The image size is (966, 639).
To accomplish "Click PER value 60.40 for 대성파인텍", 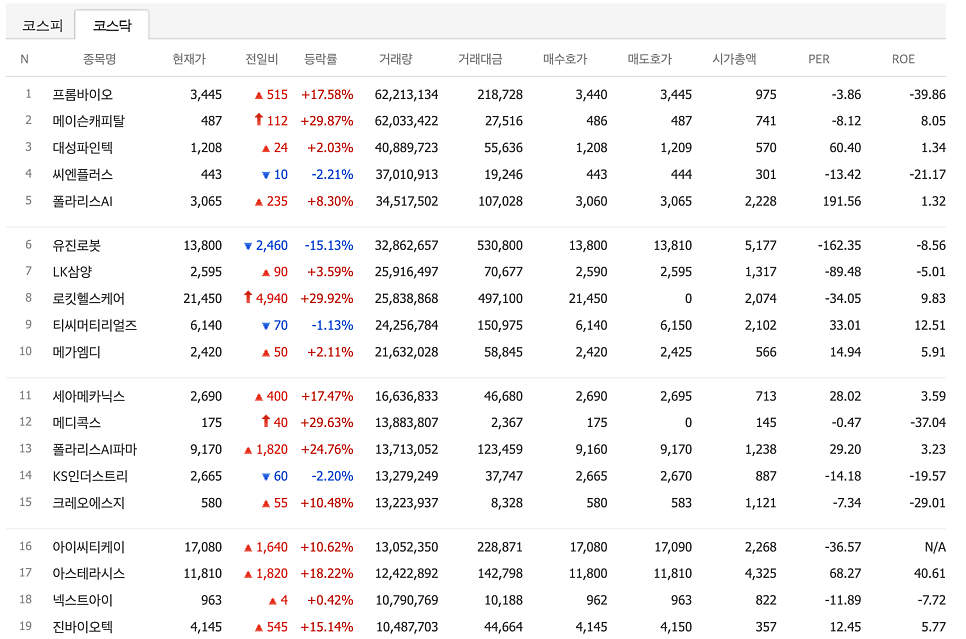I will (x=845, y=148).
